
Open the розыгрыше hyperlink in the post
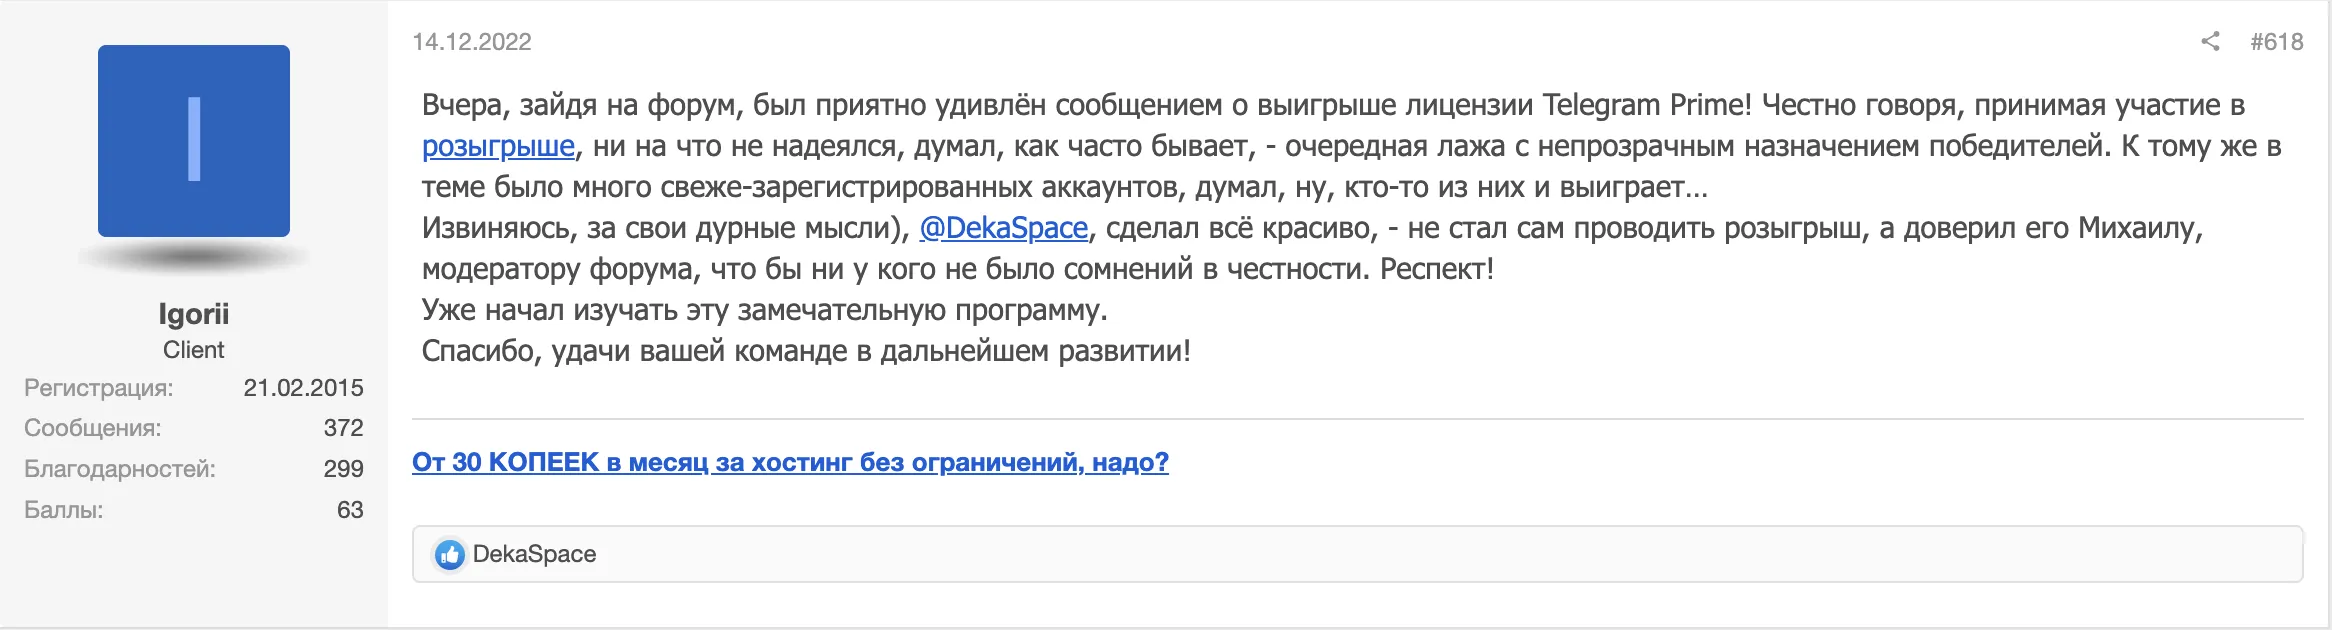497,147
